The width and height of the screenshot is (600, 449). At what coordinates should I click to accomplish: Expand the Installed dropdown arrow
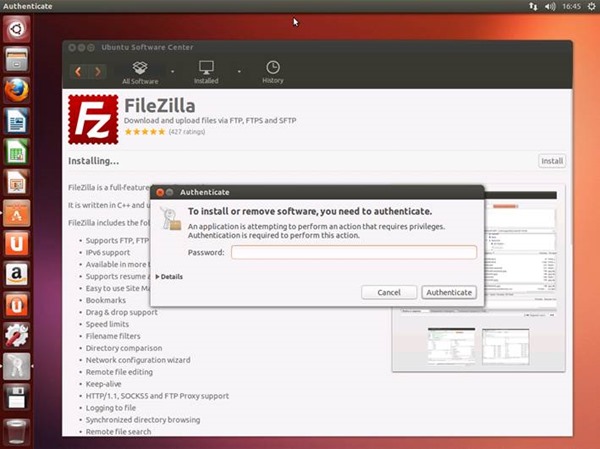click(x=239, y=72)
